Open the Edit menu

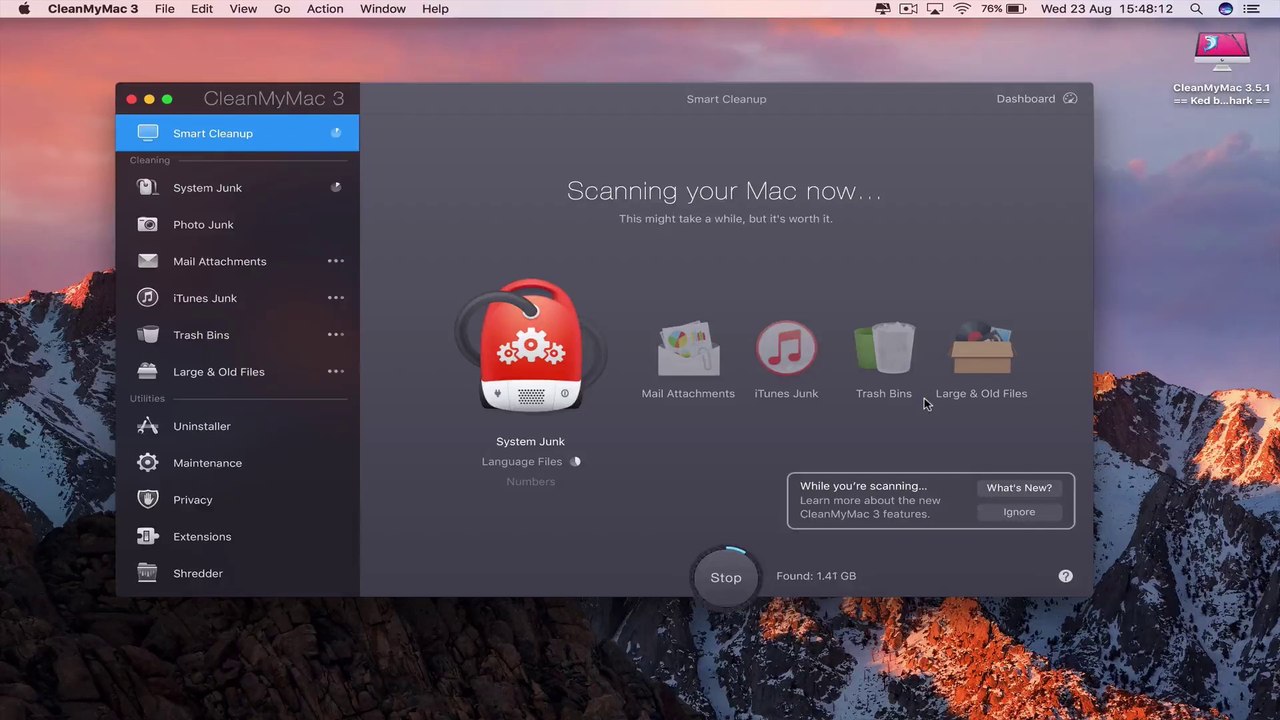point(202,9)
